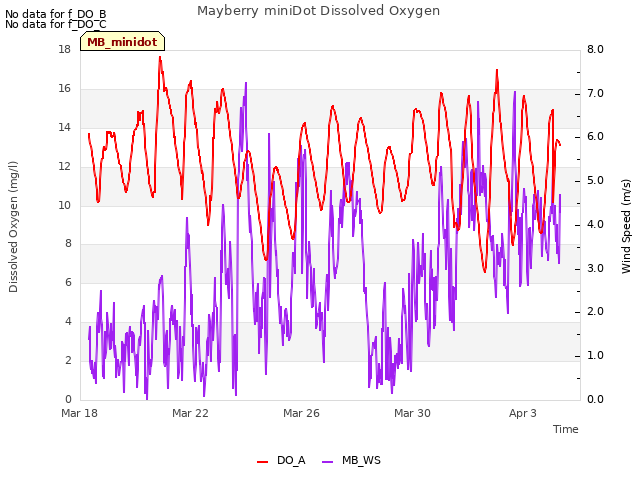Viewport: 640px width, 480px height.
Task: Click the Wind Speed (m/s) axis title
Action: click(x=626, y=226)
